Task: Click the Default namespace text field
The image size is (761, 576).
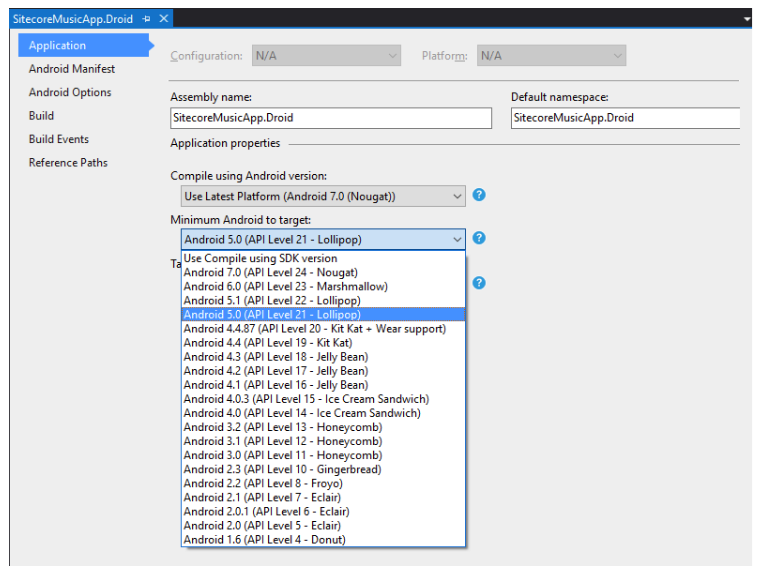Action: pos(624,118)
